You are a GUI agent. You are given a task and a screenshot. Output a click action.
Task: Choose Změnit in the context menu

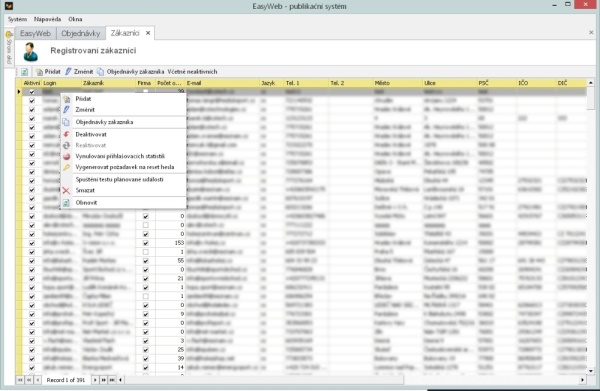coord(123,109)
